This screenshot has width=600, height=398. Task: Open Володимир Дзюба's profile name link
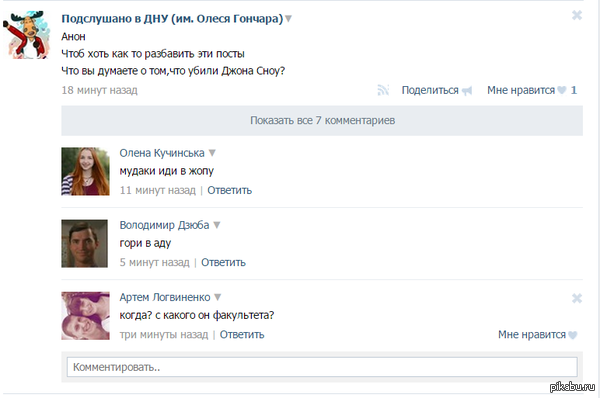coord(164,225)
